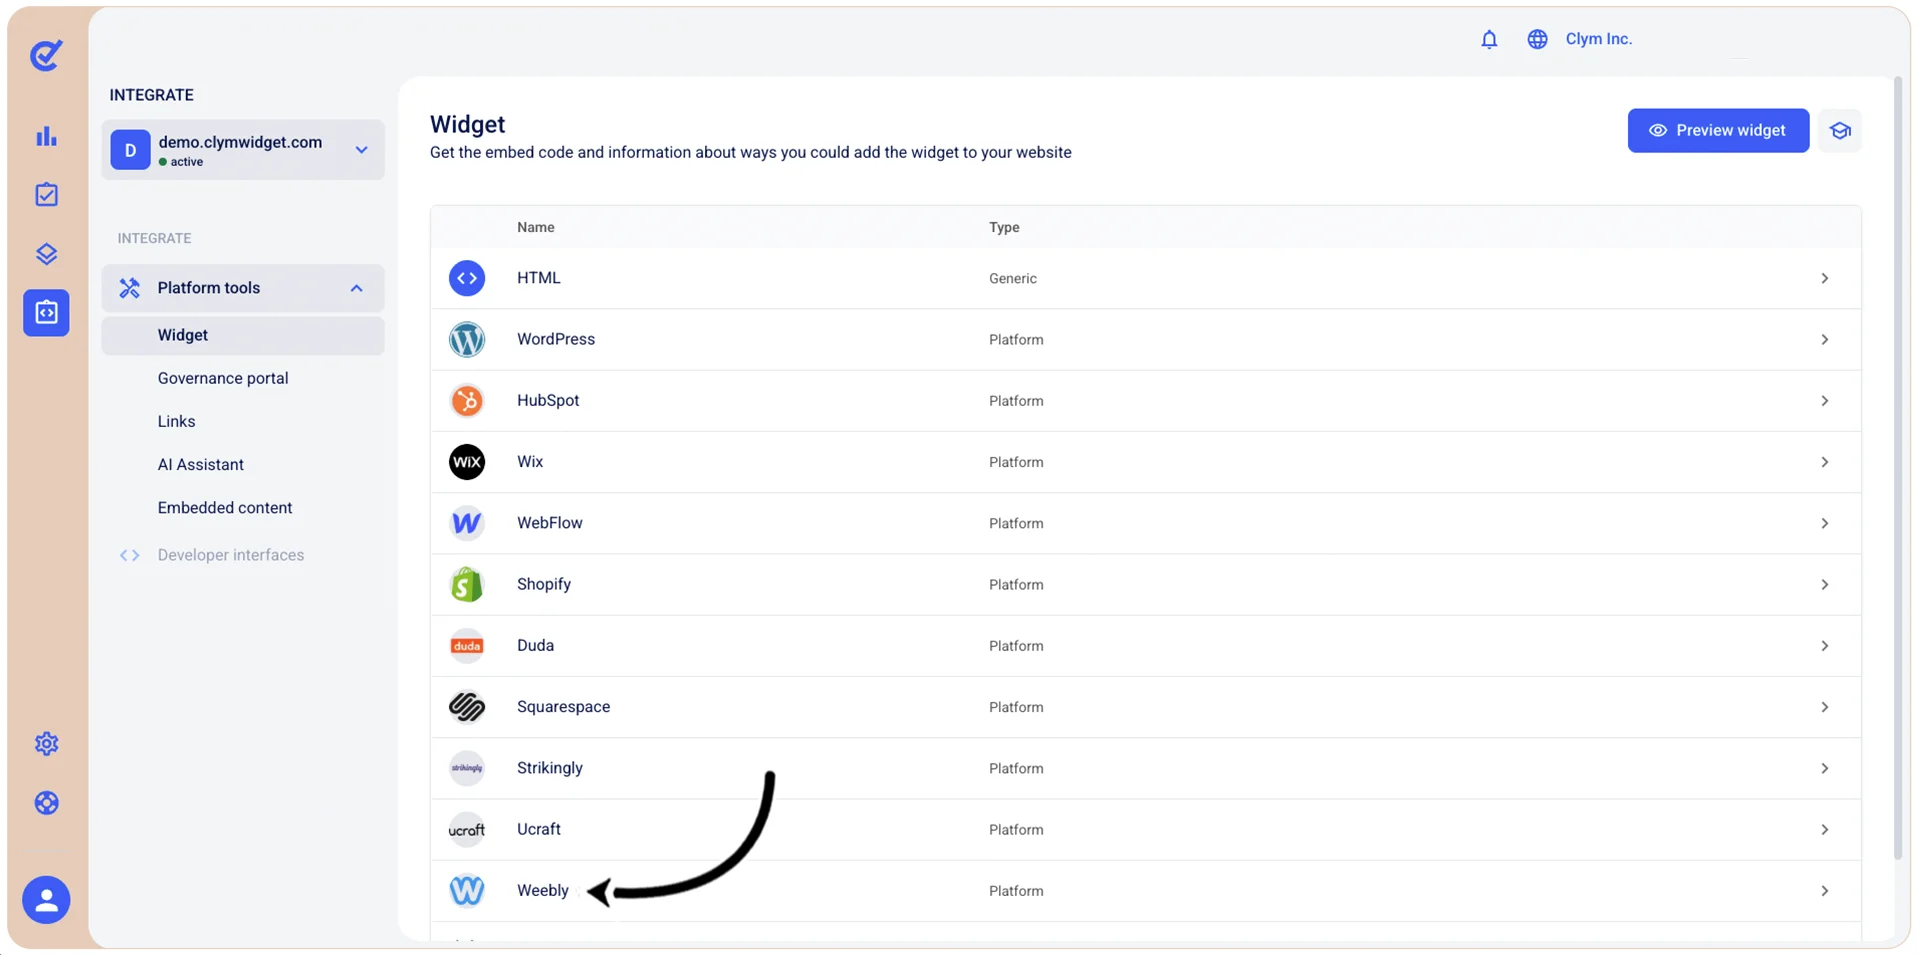Open the Squarespace platform name

click(x=563, y=707)
